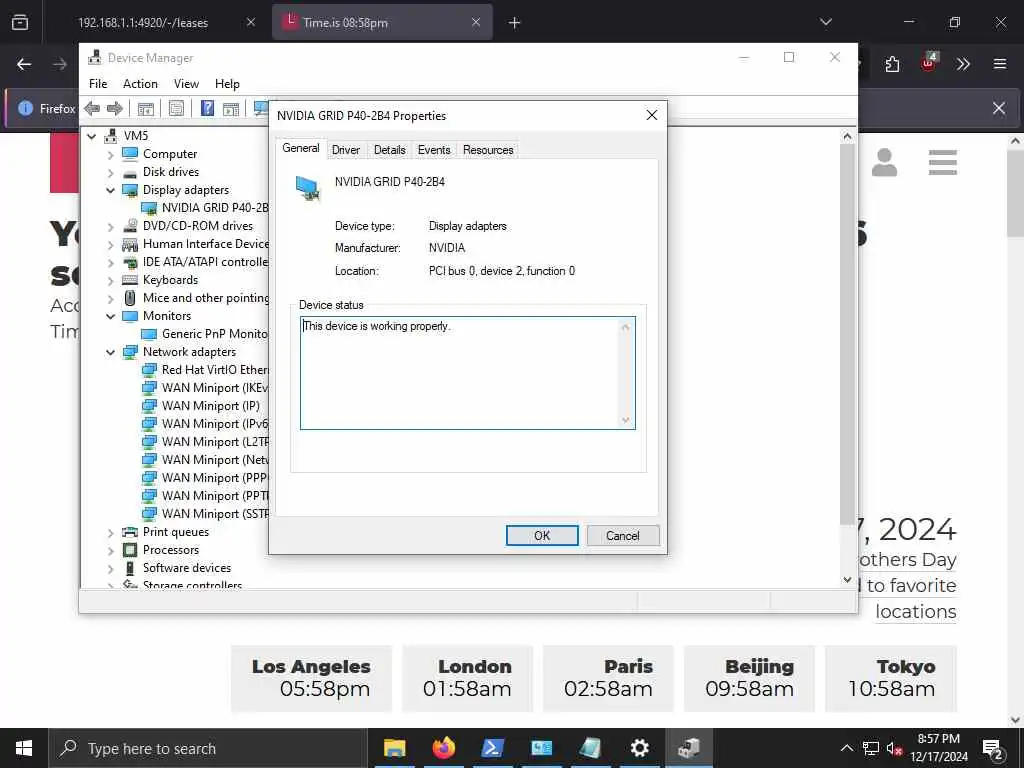The height and width of the screenshot is (768, 1024).
Task: Open a new Firefox tab
Action: tap(515, 23)
